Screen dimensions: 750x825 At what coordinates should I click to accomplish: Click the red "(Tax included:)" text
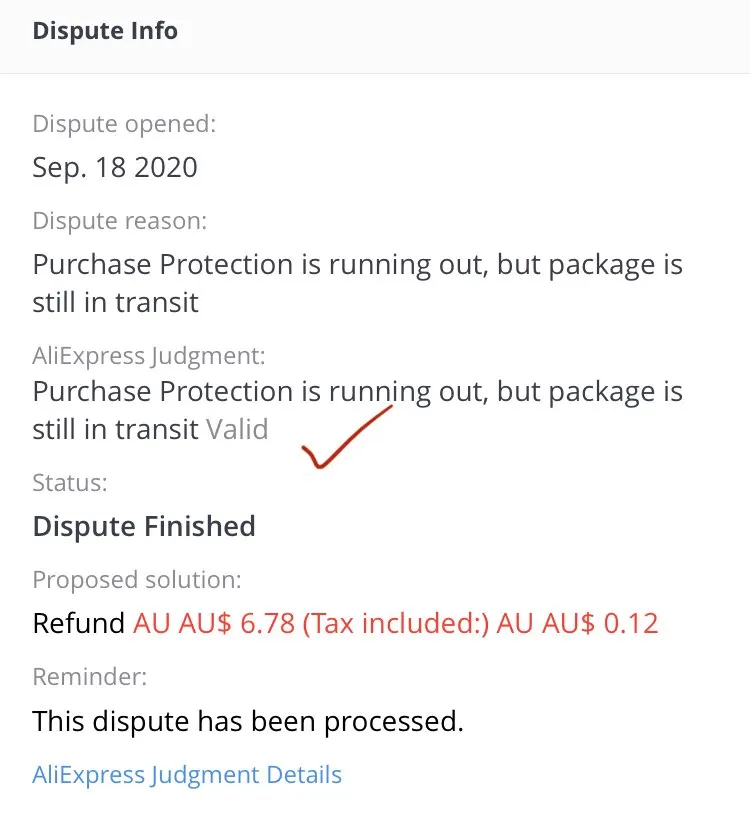point(396,623)
